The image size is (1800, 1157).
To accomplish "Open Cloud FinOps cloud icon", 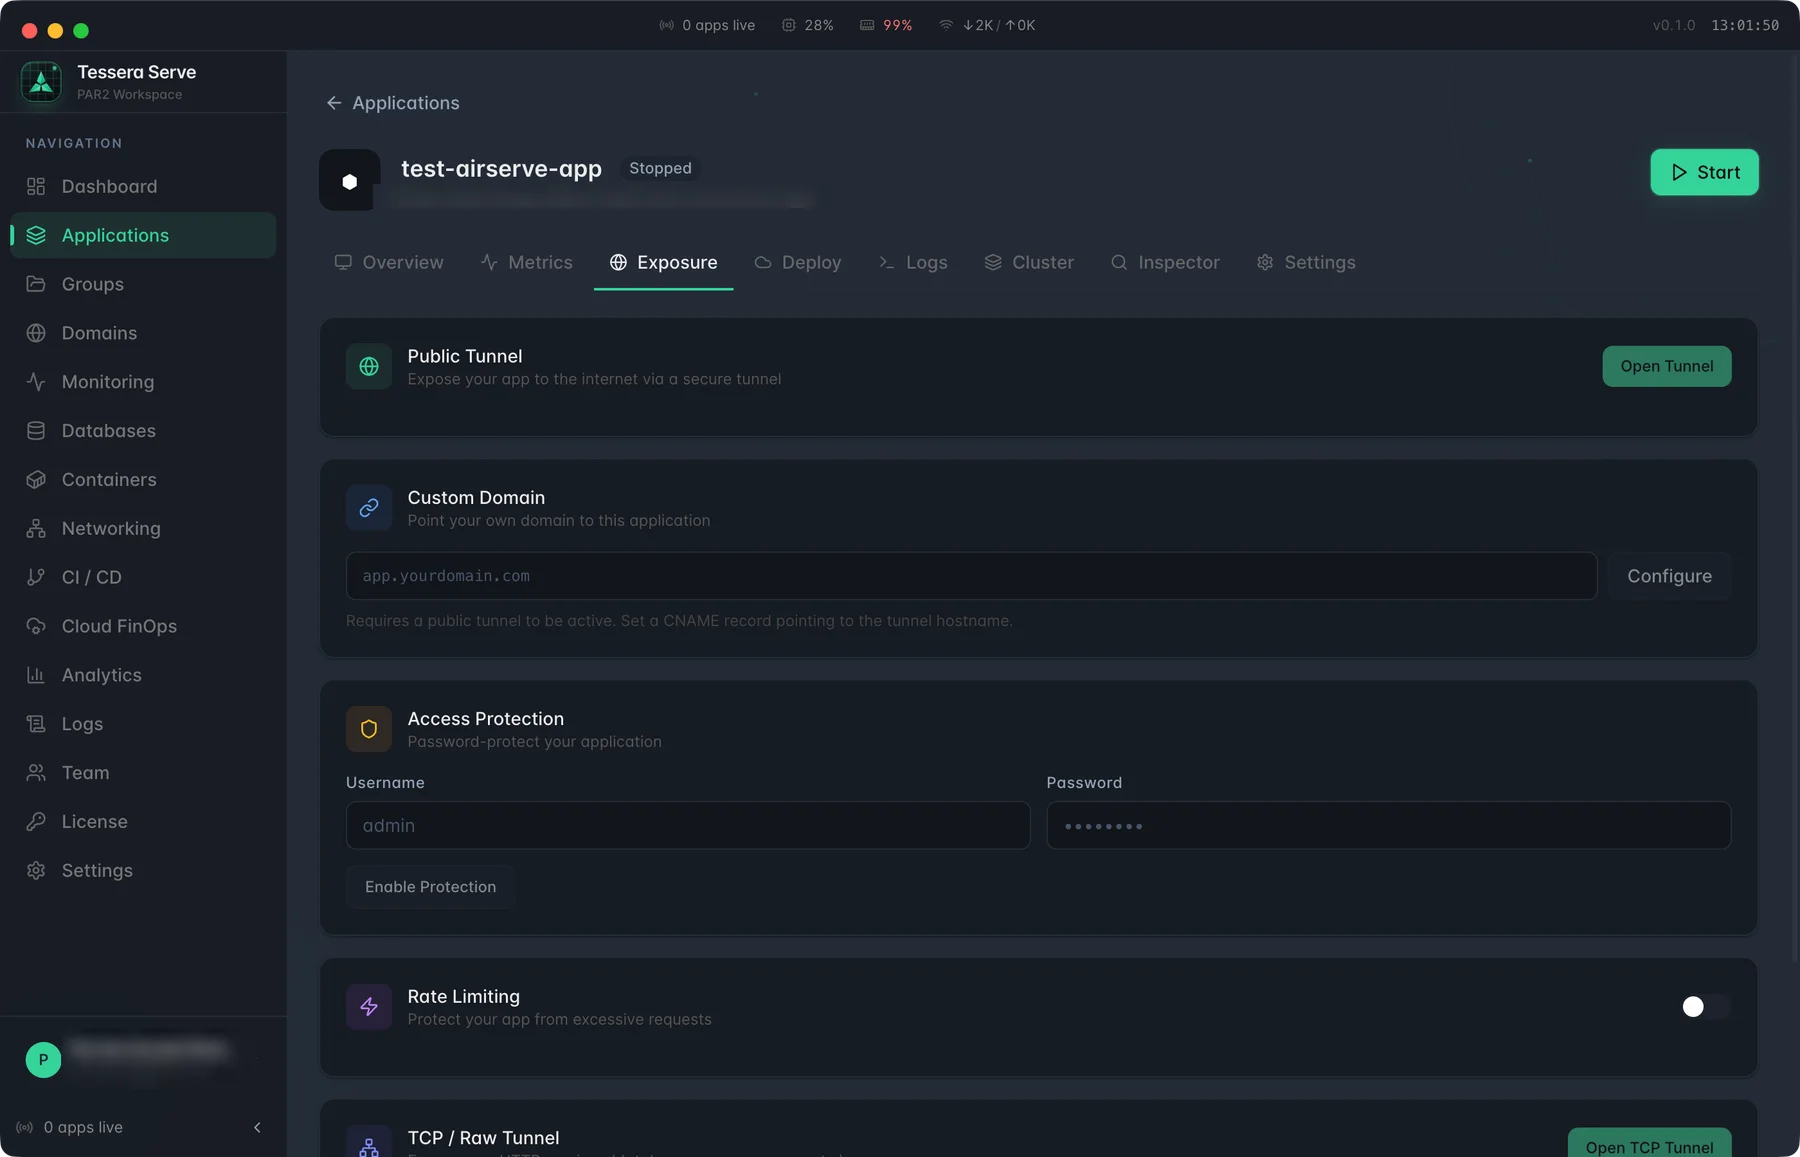I will (36, 626).
